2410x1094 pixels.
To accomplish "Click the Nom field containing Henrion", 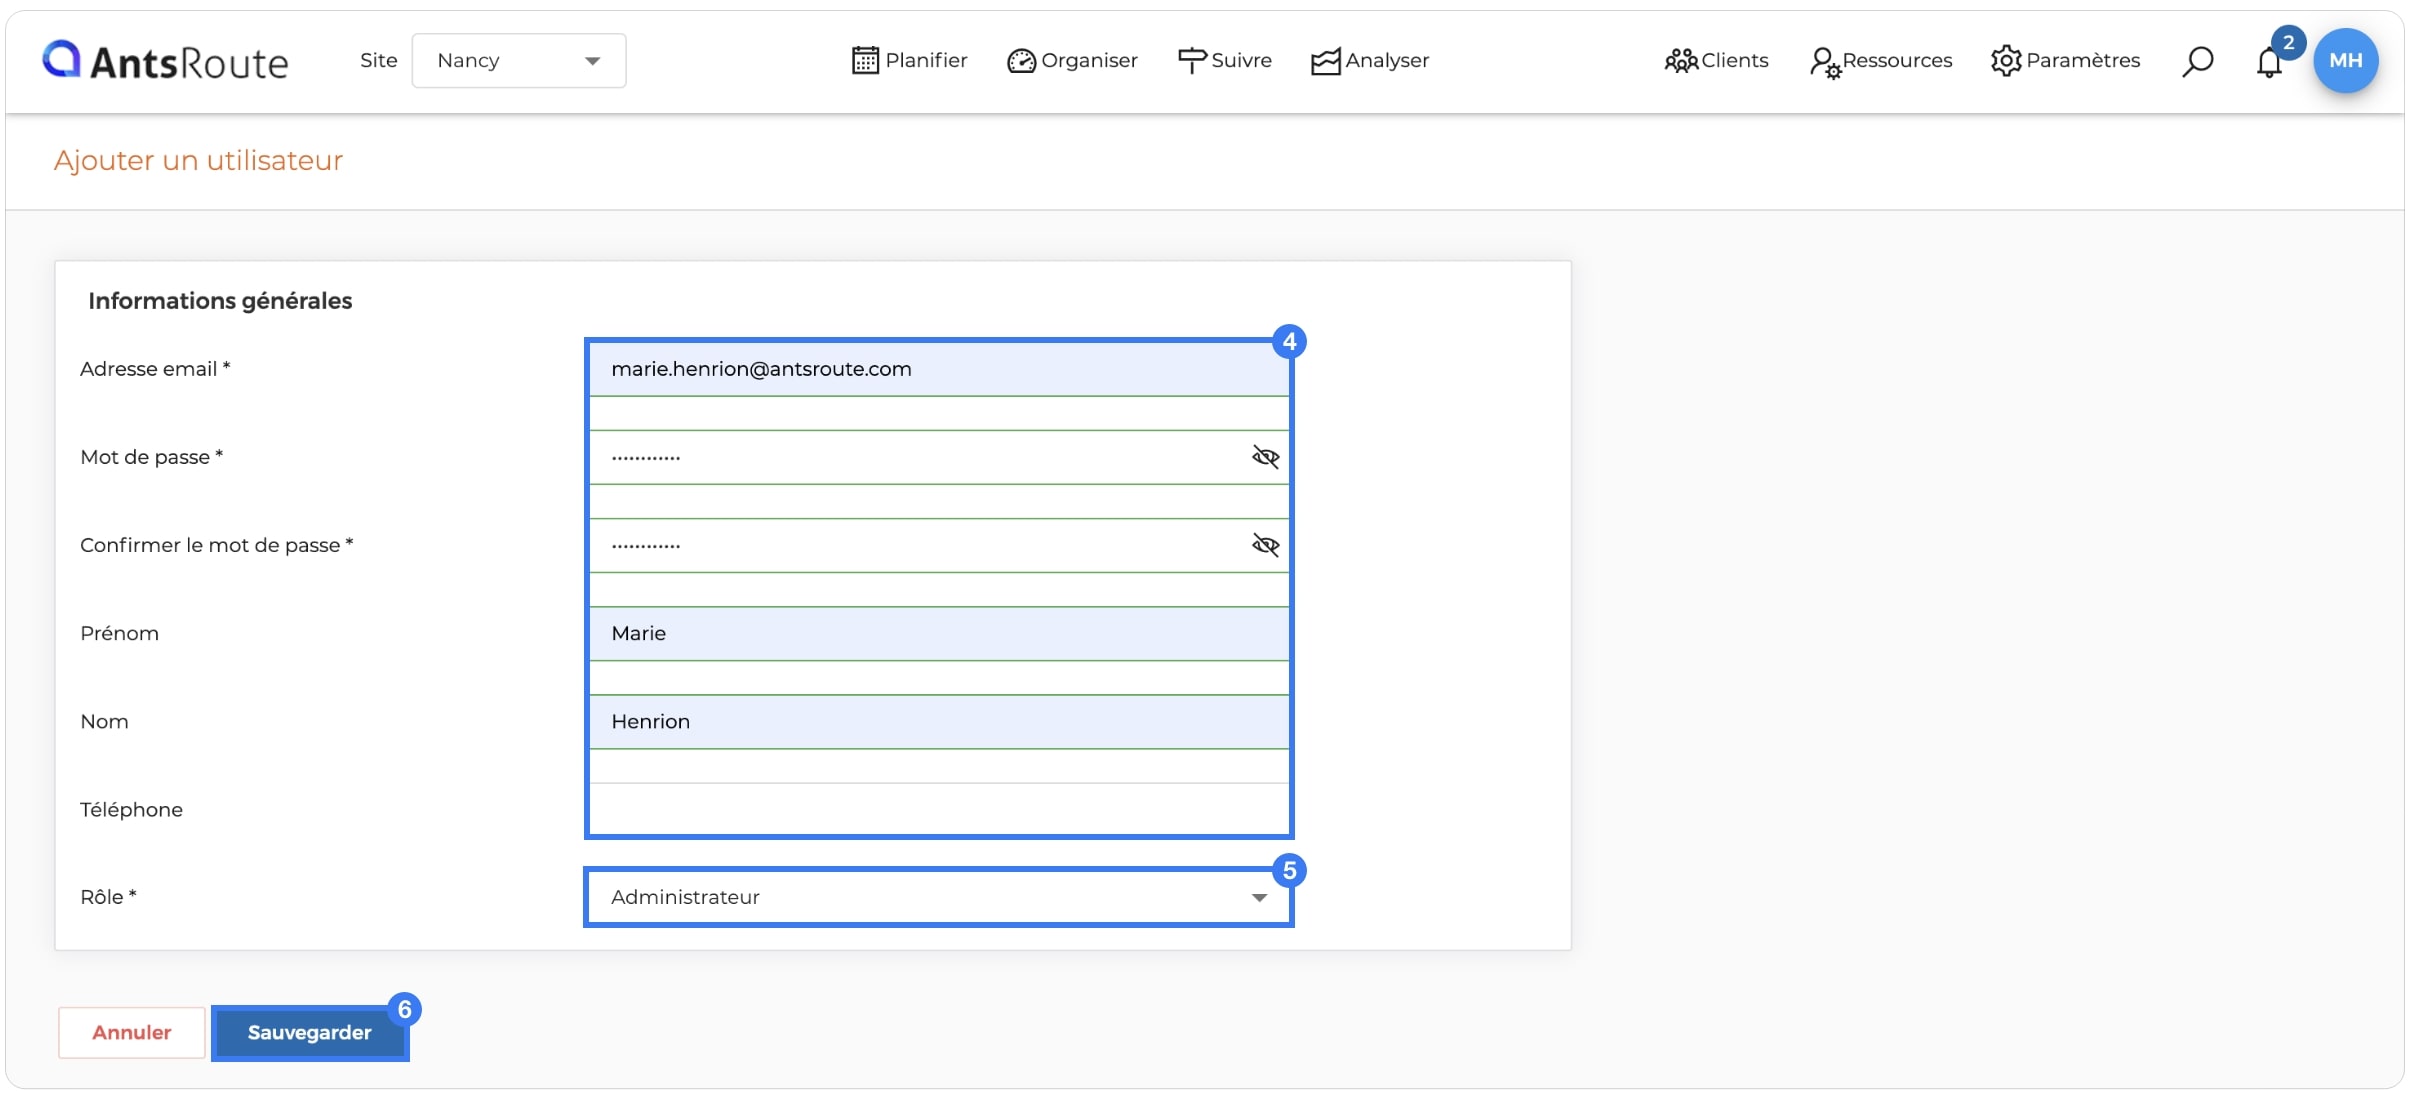I will pyautogui.click(x=939, y=721).
